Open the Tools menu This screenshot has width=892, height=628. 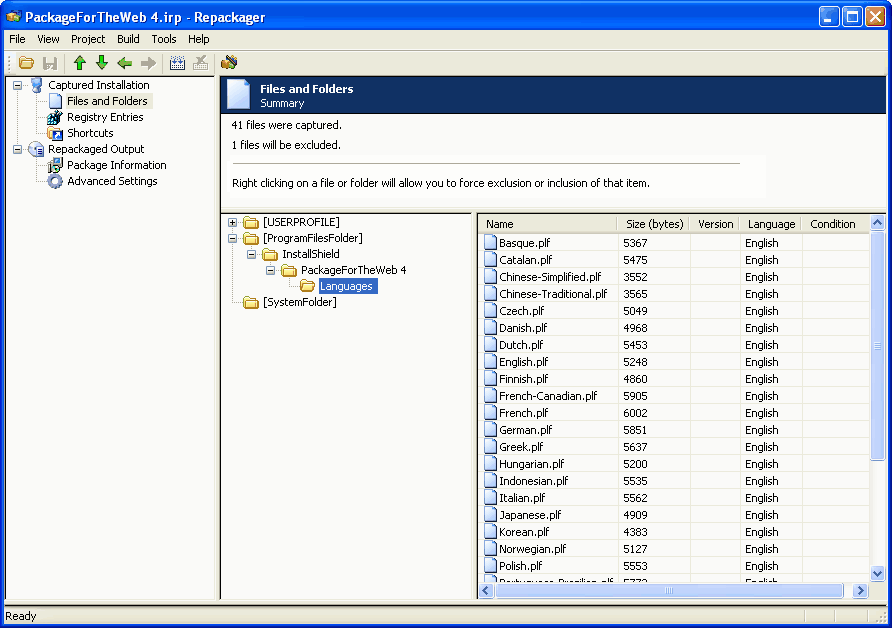pos(164,39)
